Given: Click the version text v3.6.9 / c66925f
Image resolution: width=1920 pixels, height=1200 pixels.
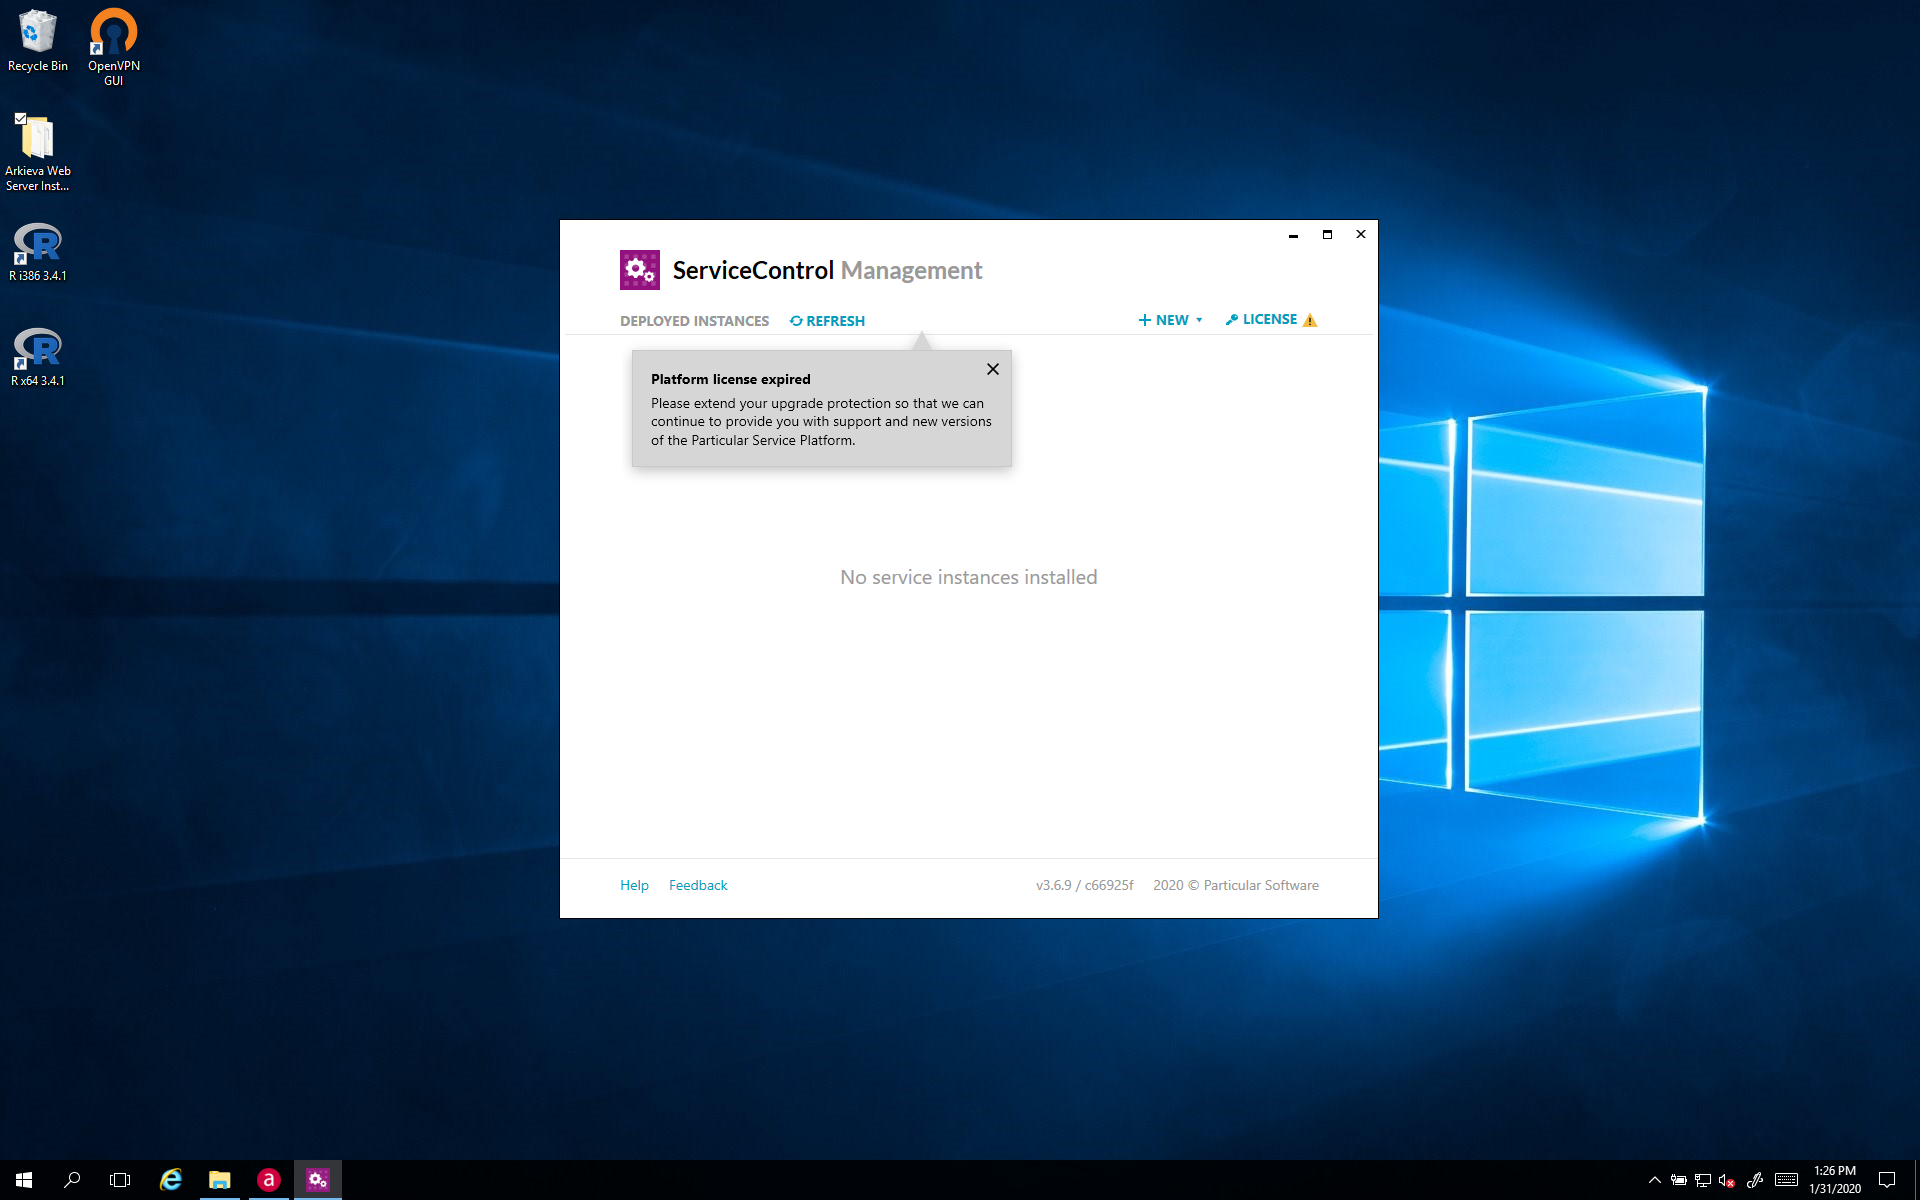Looking at the screenshot, I should [1084, 885].
